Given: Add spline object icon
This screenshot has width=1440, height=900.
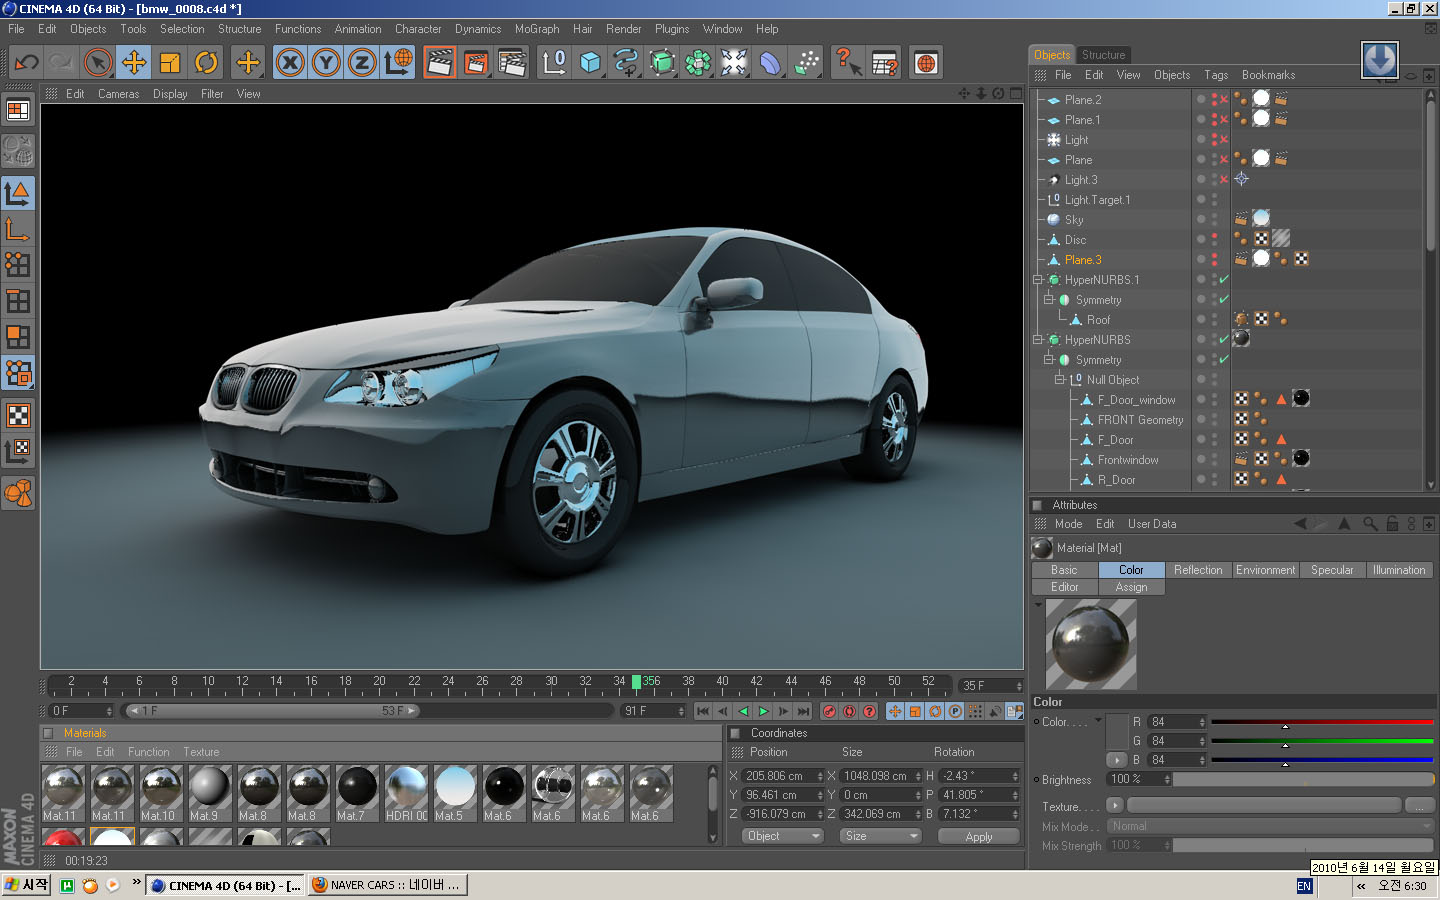Looking at the screenshot, I should pos(626,63).
